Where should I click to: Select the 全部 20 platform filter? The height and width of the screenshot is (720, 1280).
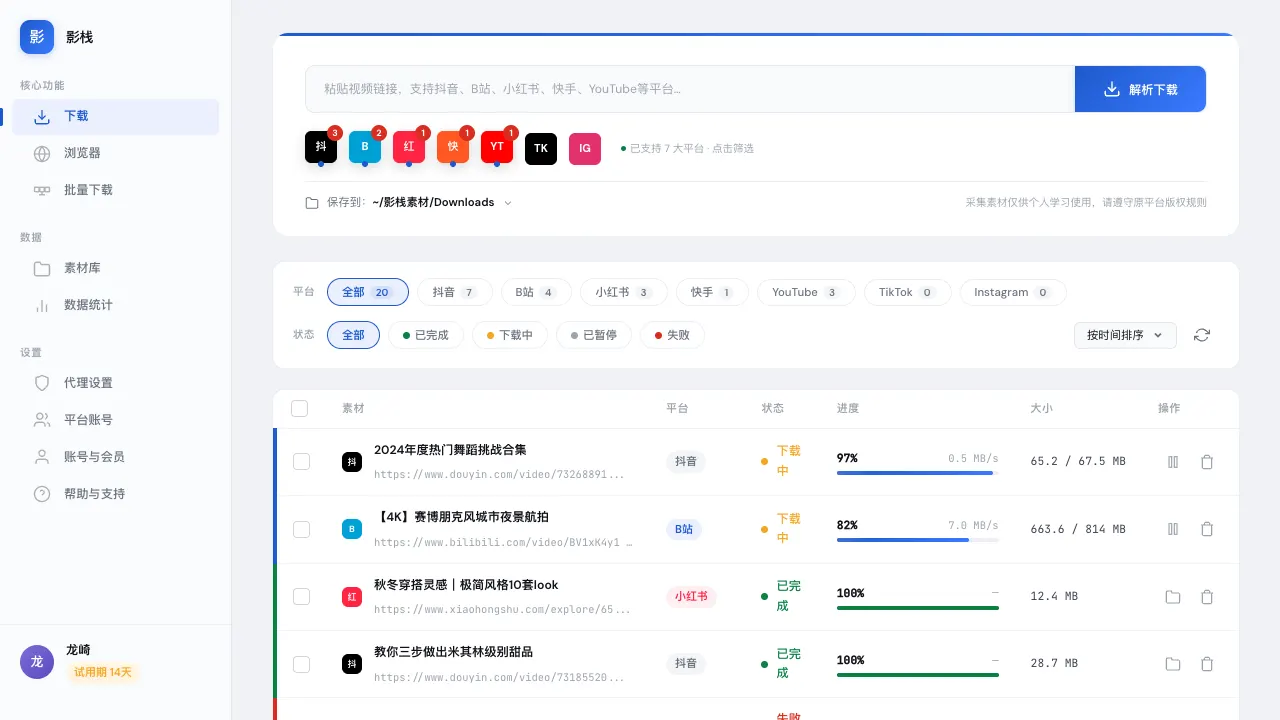pyautogui.click(x=367, y=292)
